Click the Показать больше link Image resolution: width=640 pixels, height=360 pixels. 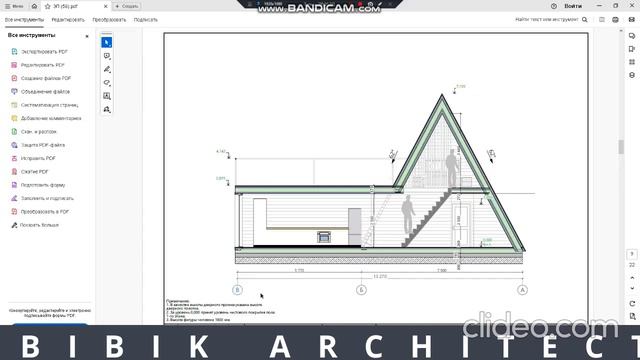point(39,225)
